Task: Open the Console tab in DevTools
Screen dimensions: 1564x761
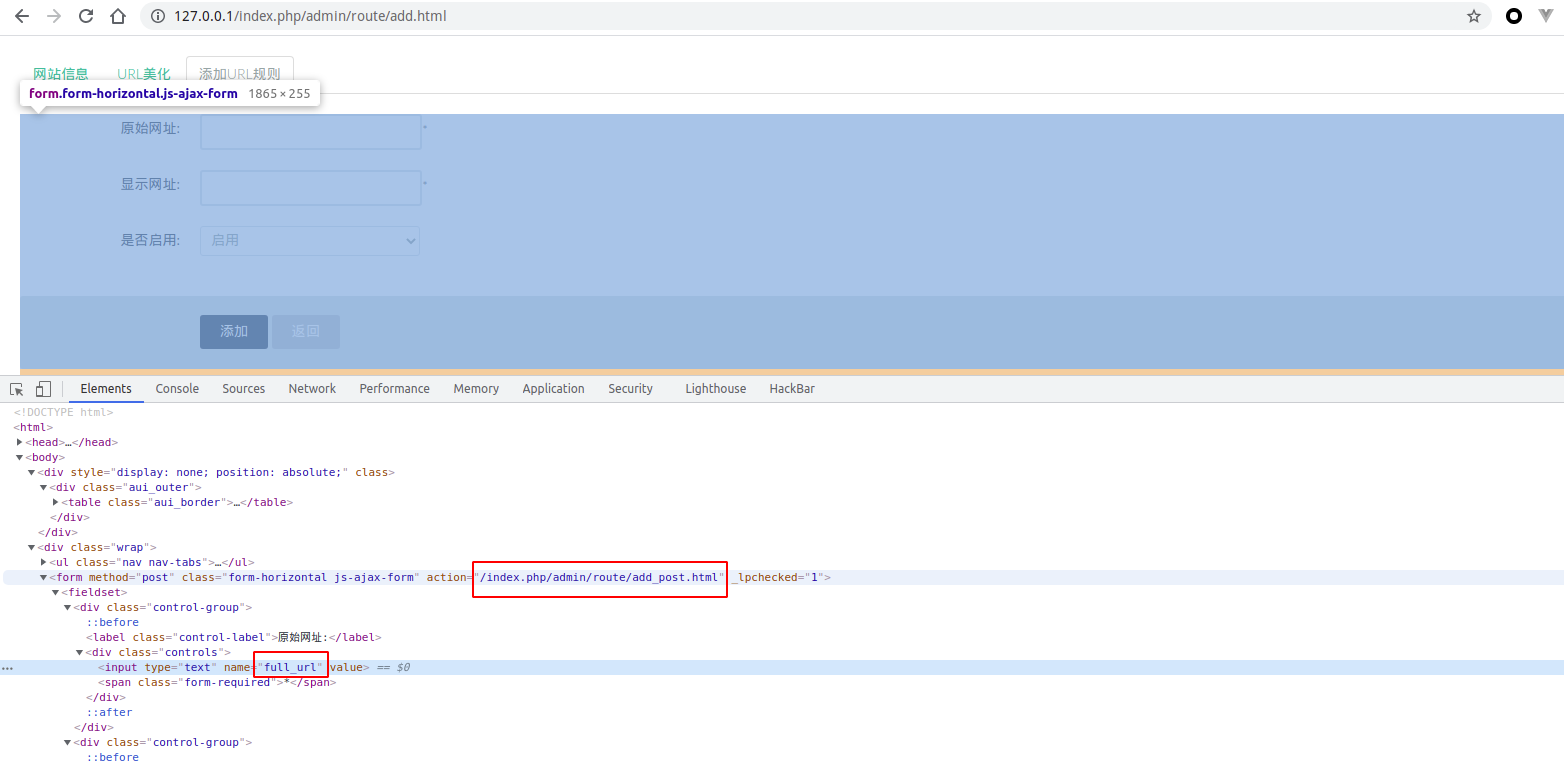Action: pos(177,389)
